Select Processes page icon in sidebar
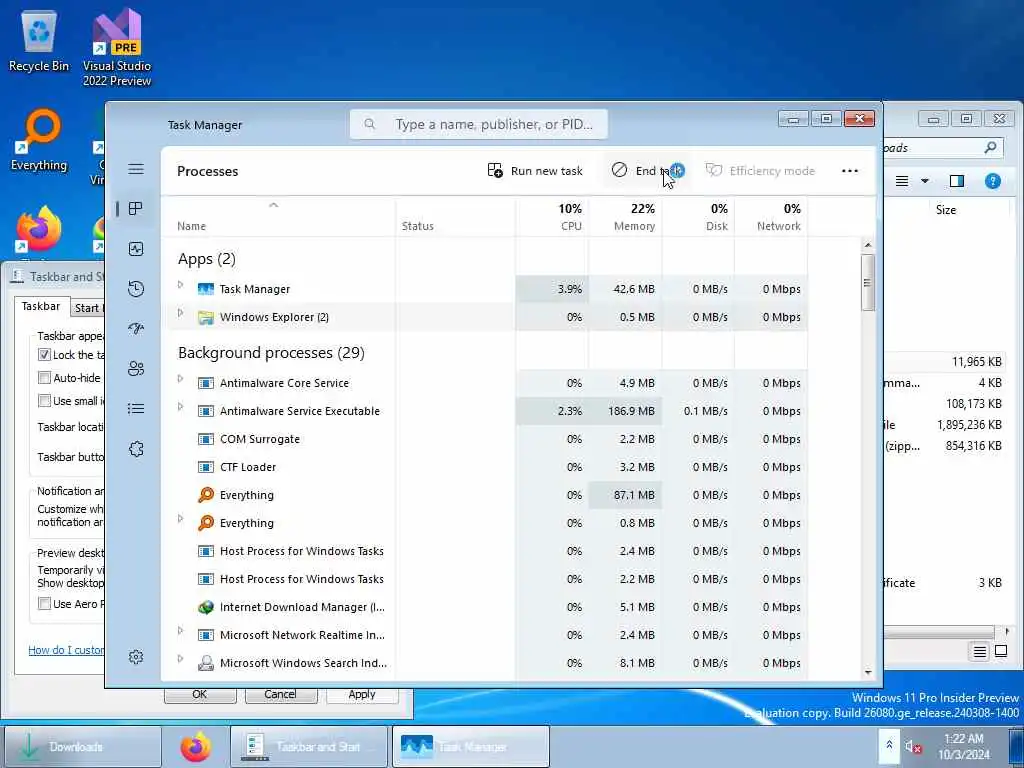Image resolution: width=1024 pixels, height=768 pixels. point(136,208)
